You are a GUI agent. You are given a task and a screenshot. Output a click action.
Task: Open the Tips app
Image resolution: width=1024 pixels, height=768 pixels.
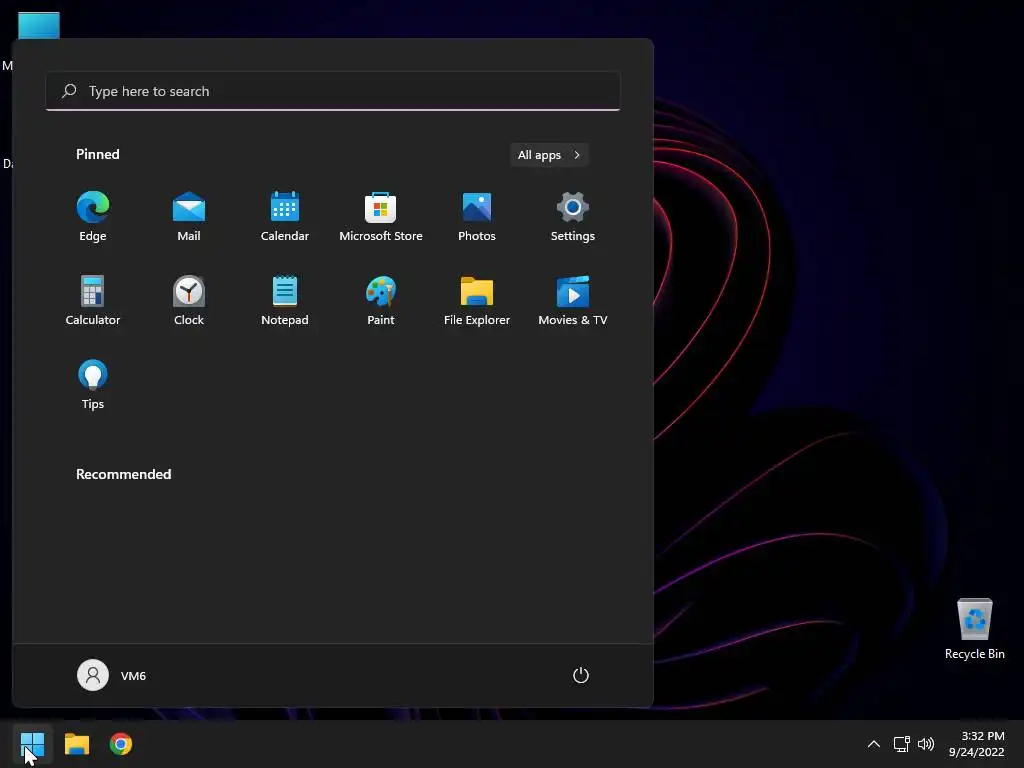tap(93, 385)
